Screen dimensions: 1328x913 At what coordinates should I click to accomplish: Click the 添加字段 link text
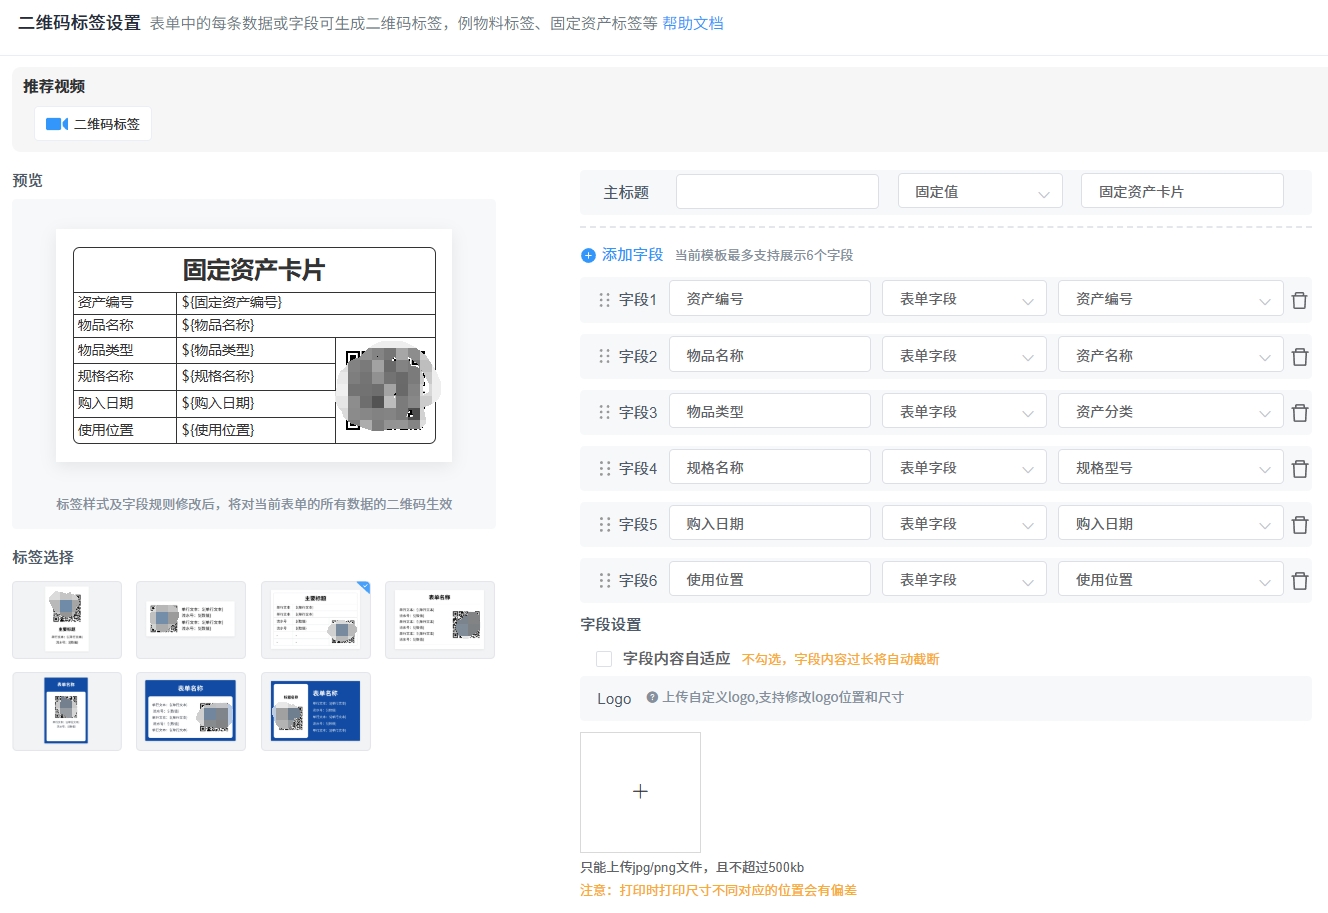632,255
